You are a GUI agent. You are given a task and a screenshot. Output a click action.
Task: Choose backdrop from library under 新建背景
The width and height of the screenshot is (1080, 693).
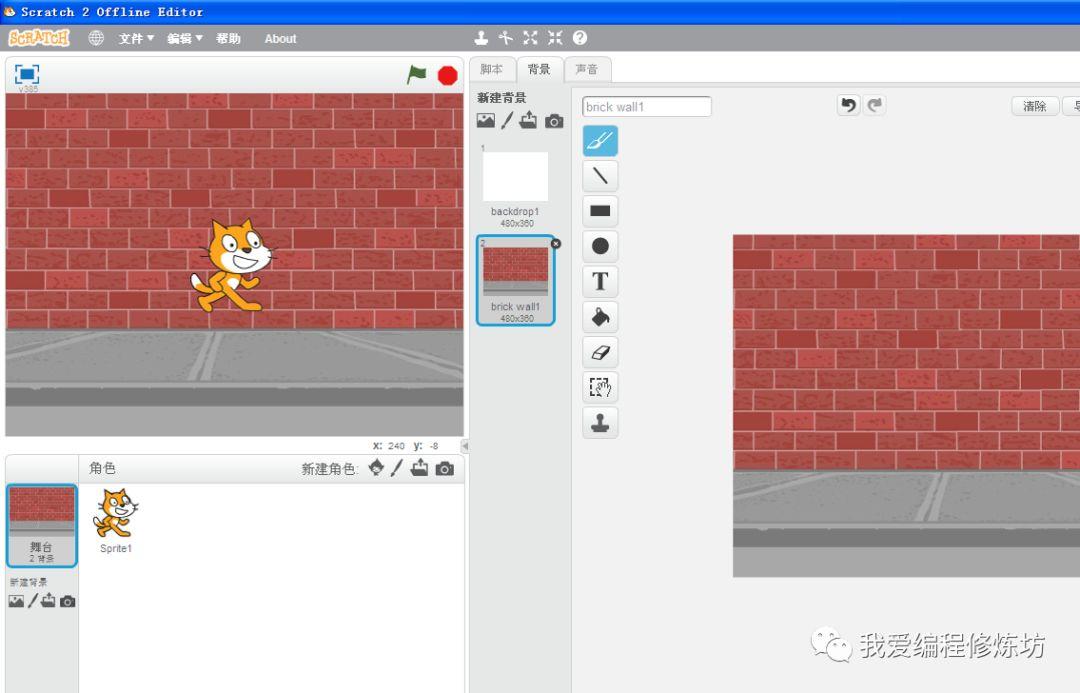[x=486, y=121]
